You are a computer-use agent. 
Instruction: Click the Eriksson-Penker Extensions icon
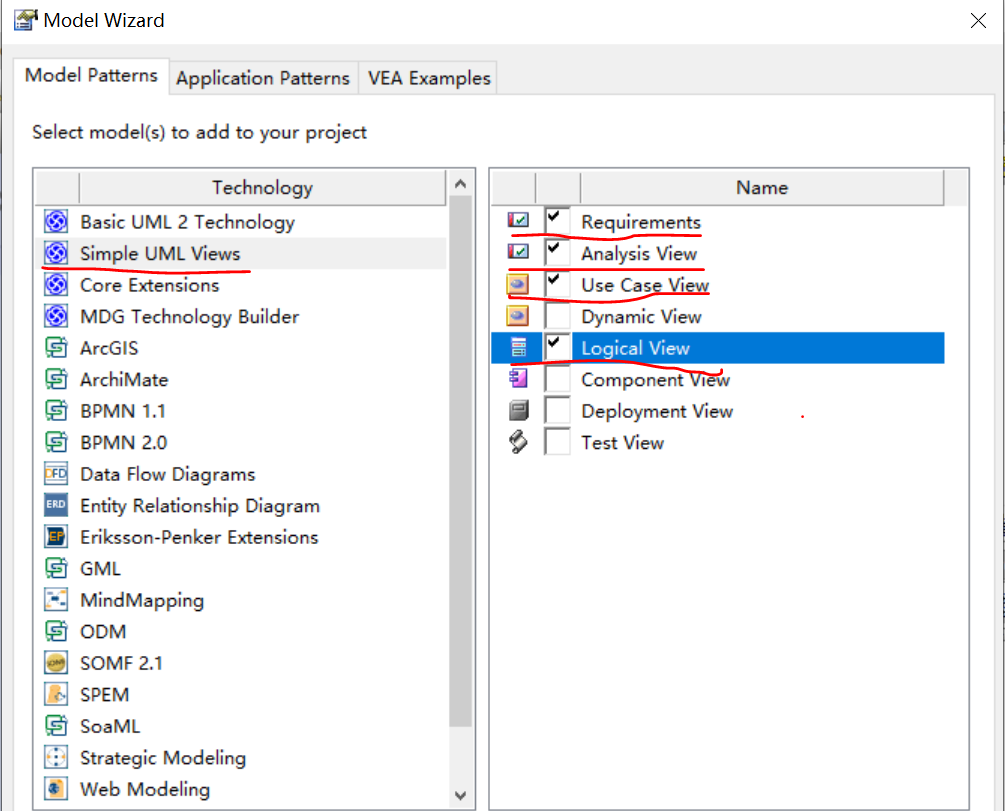click(56, 537)
